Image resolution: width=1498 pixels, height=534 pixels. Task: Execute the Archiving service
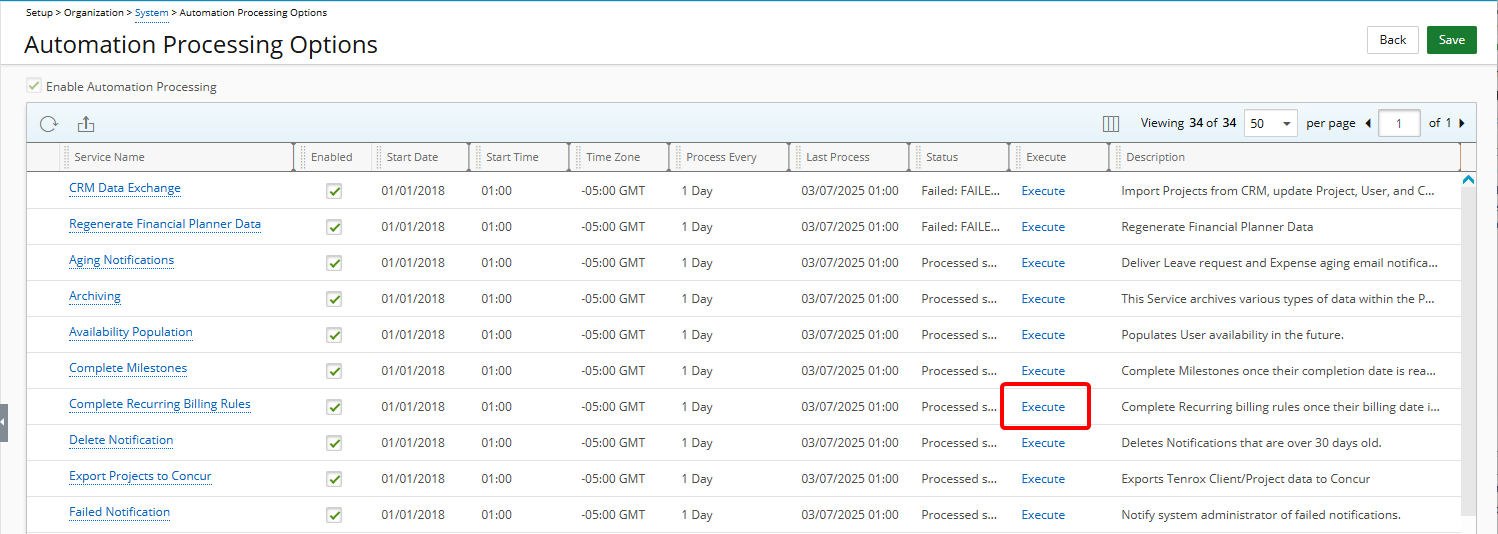[1043, 299]
